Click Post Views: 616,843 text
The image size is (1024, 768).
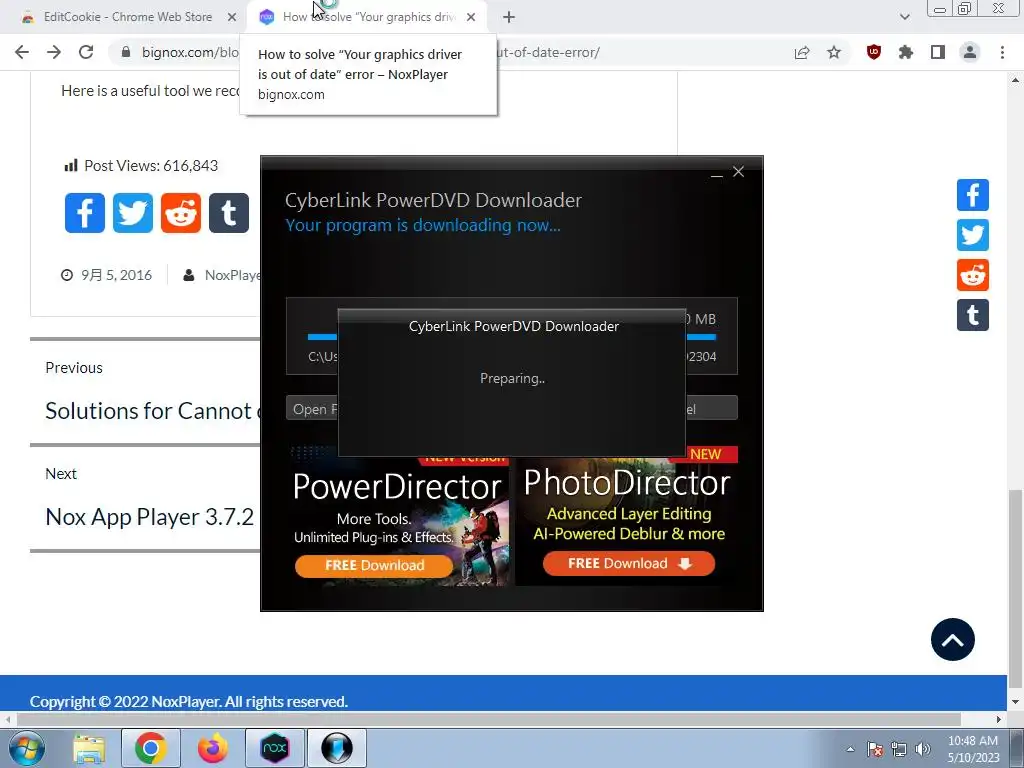coord(151,166)
